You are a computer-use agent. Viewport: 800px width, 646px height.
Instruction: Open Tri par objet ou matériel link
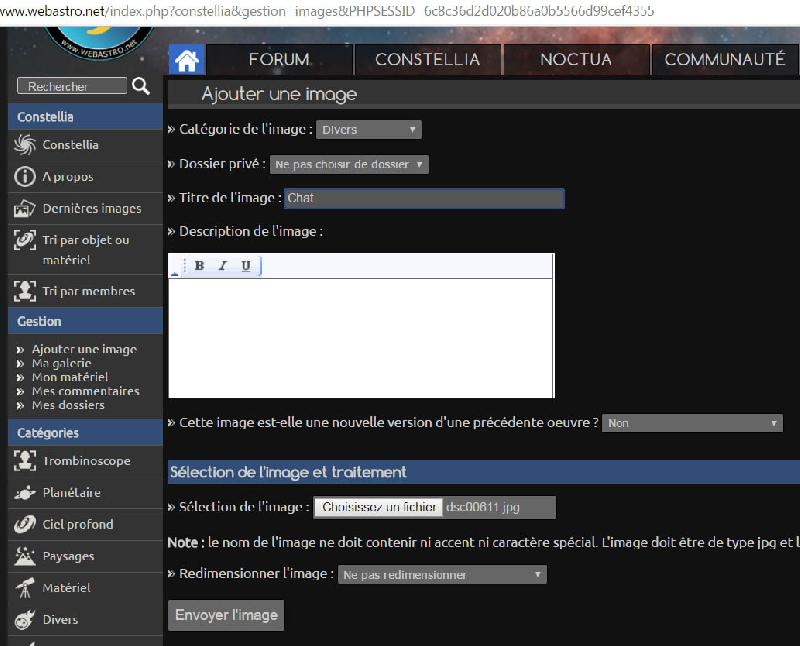pyautogui.click(x=86, y=250)
